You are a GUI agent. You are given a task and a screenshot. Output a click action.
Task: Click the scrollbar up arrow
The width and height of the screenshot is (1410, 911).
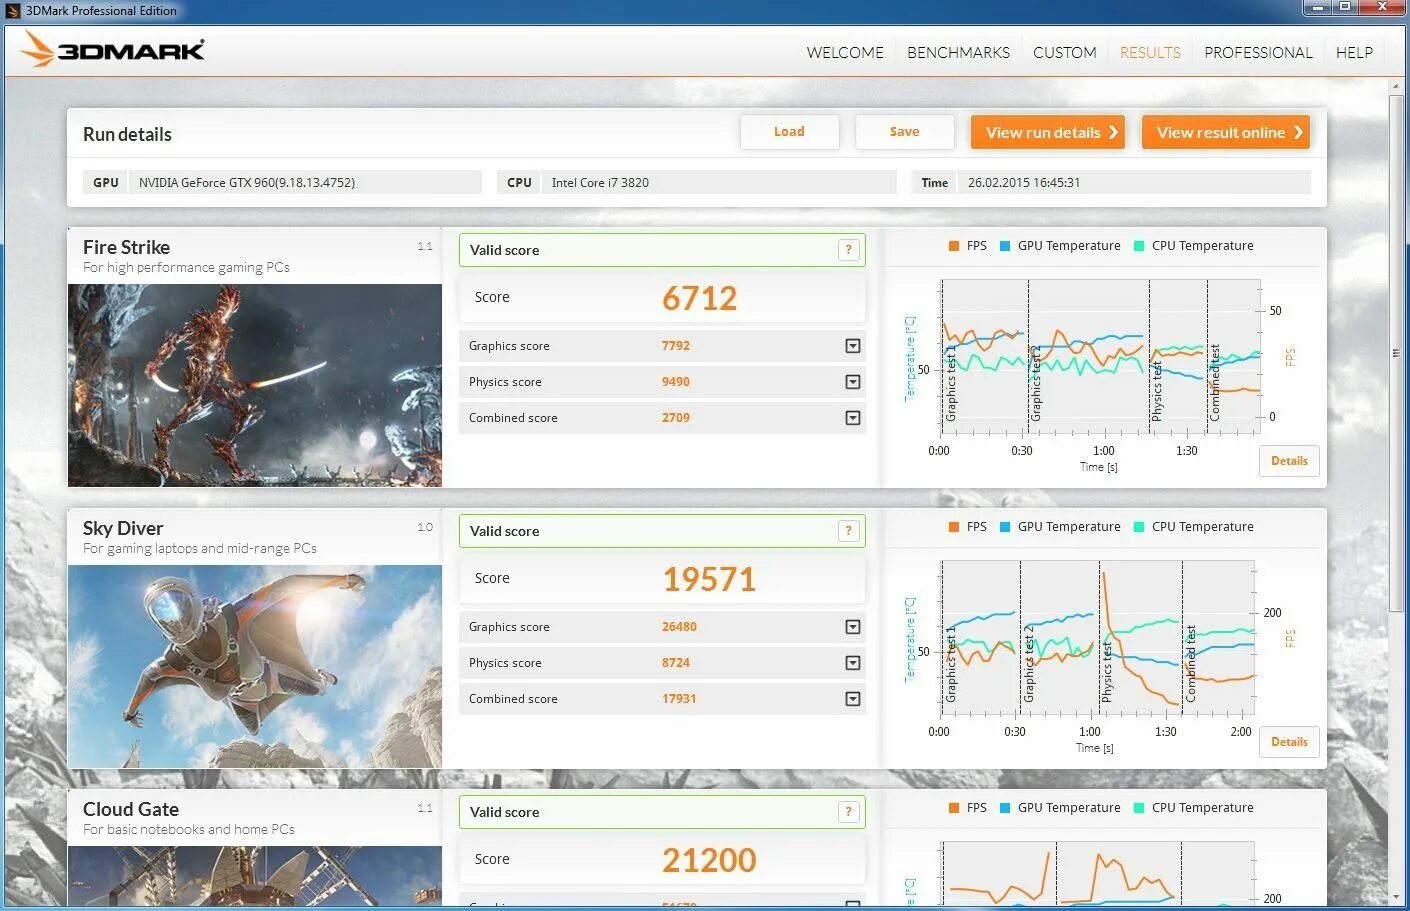1396,87
